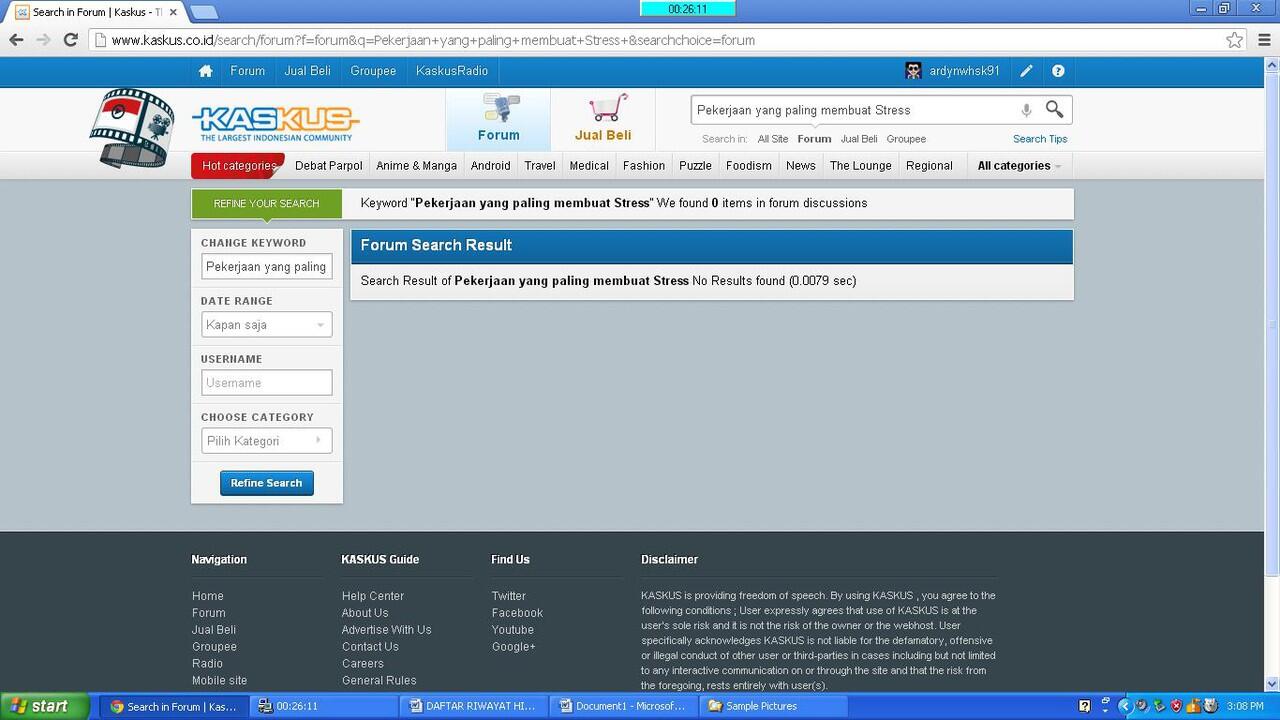Open the Fashion category
This screenshot has width=1280, height=720.
644,166
